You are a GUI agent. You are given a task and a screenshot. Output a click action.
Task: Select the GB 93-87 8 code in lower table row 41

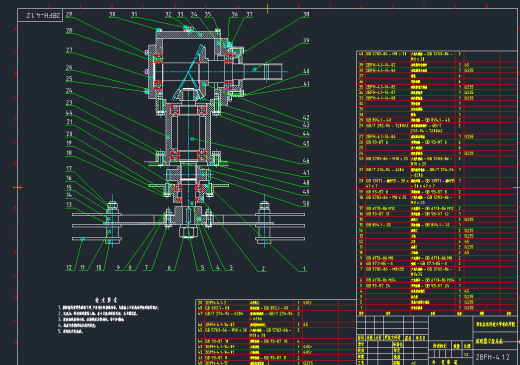[x=215, y=358]
